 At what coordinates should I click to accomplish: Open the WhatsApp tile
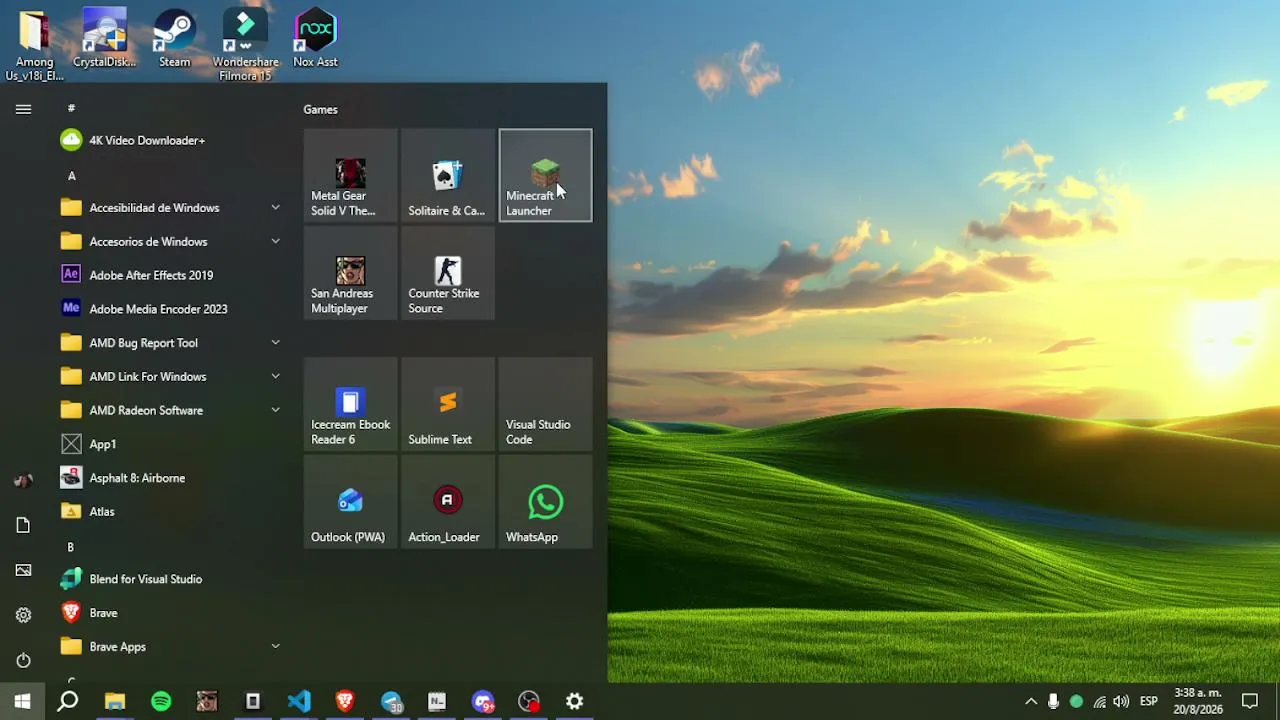tap(545, 502)
